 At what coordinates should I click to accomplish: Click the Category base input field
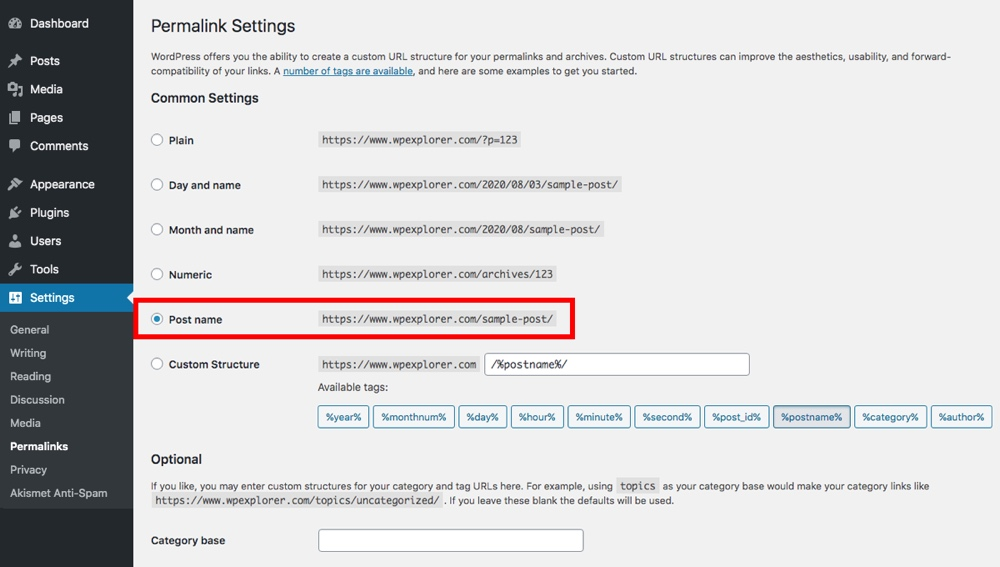pos(450,541)
